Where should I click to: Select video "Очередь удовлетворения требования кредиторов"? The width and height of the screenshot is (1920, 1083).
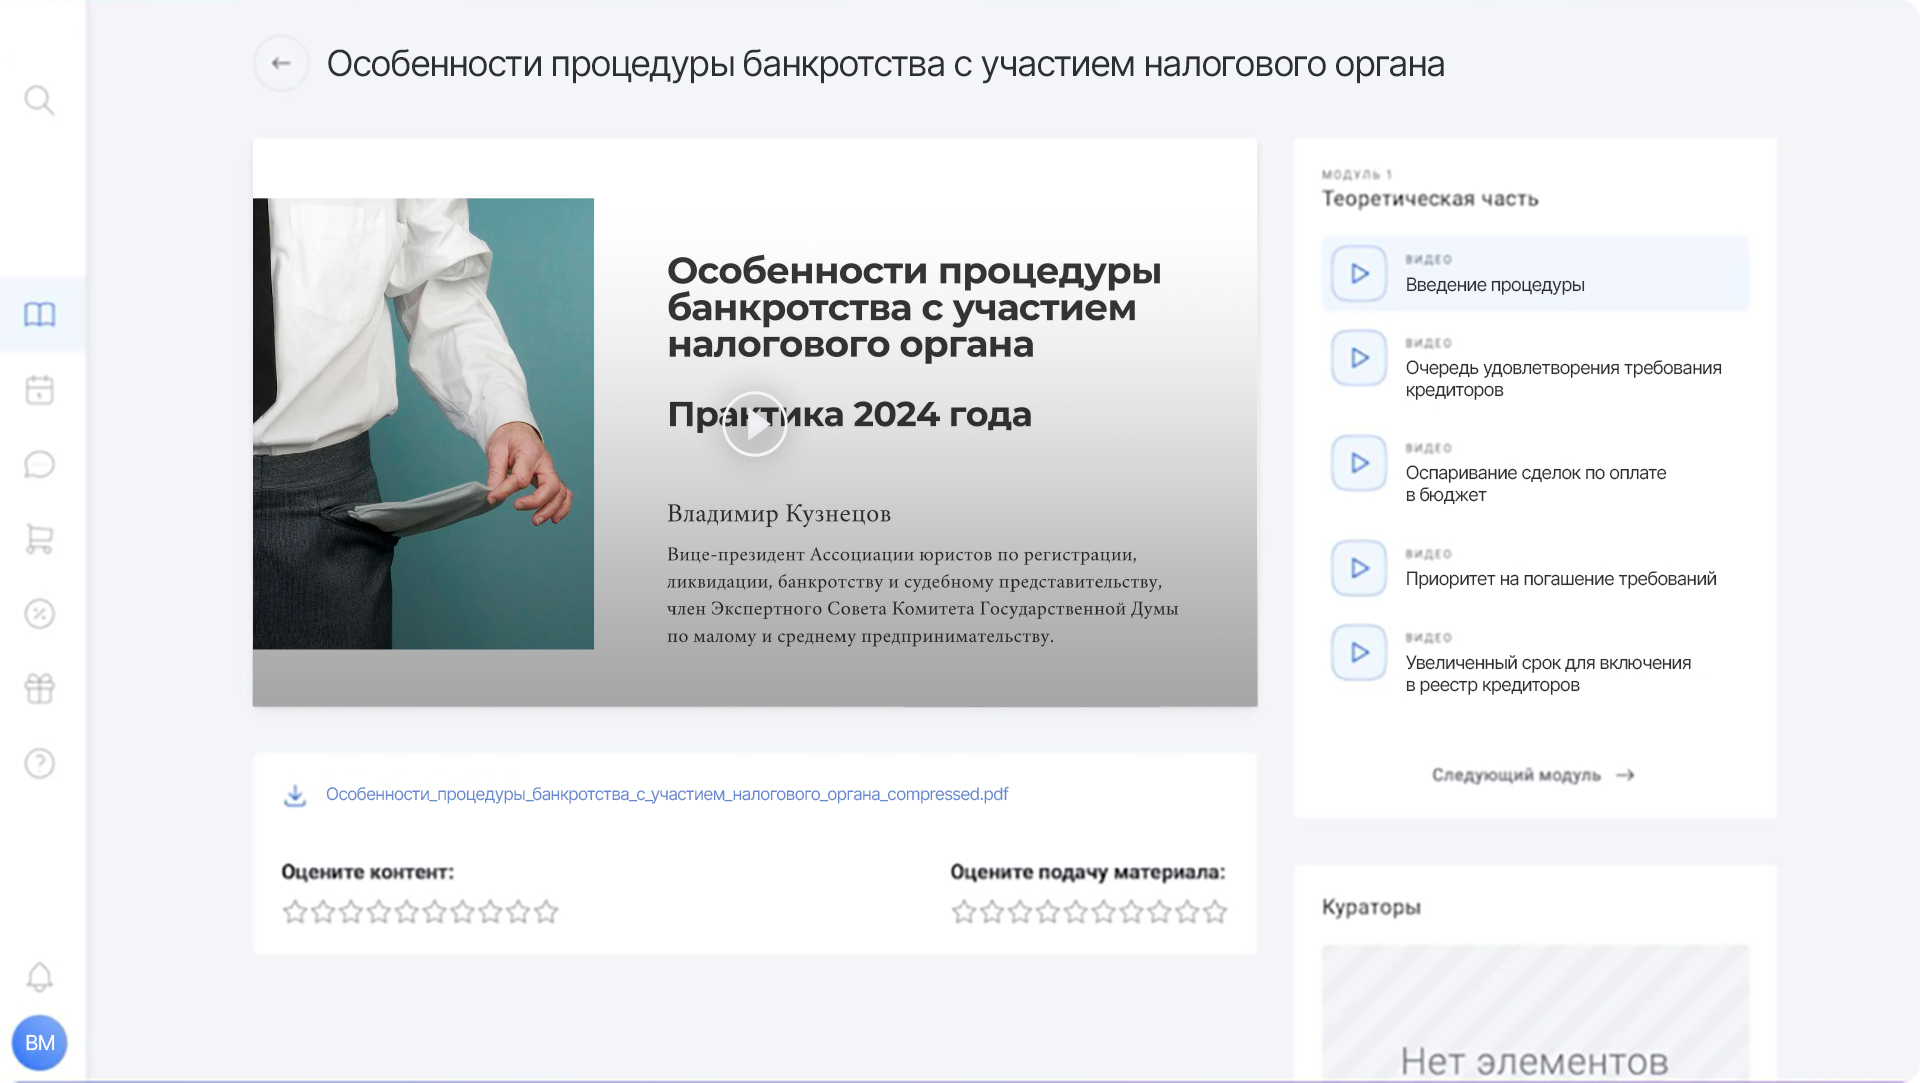1535,367
